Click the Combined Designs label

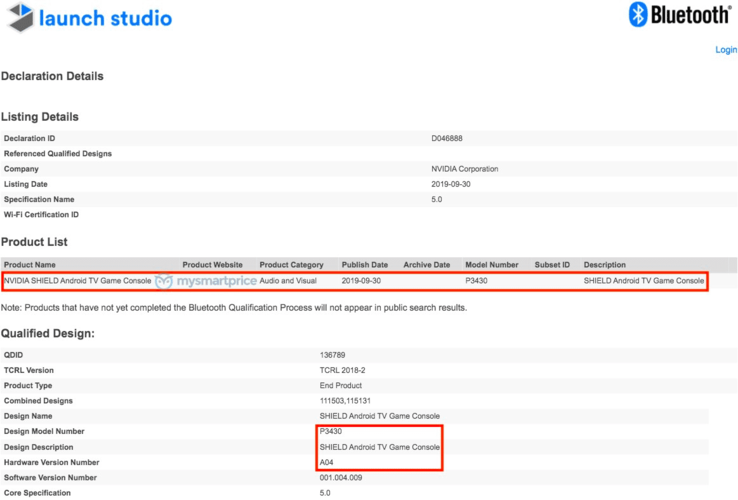[x=38, y=401]
